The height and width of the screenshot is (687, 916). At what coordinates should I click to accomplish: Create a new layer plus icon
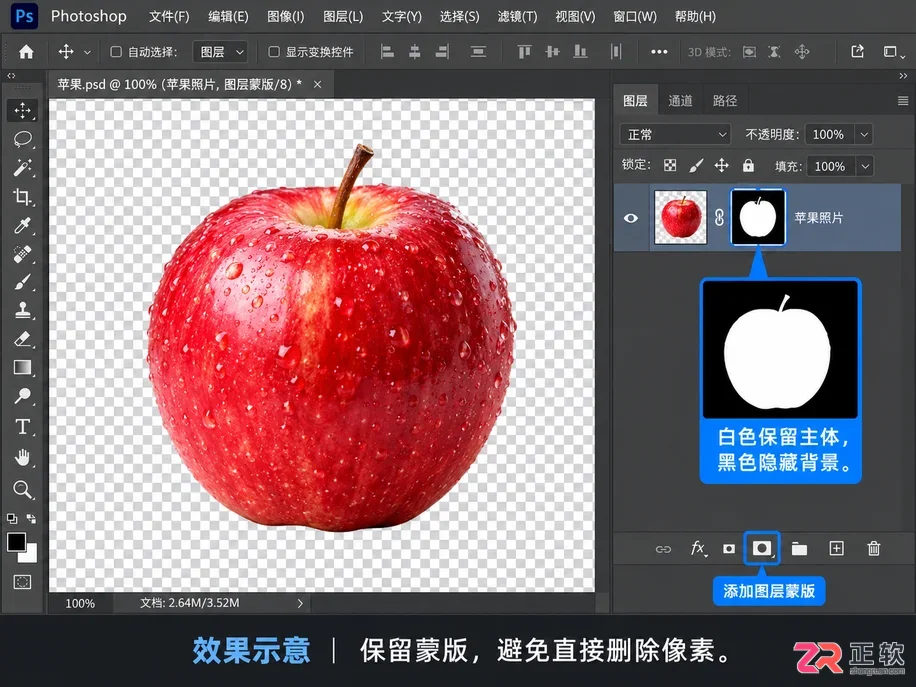[837, 548]
